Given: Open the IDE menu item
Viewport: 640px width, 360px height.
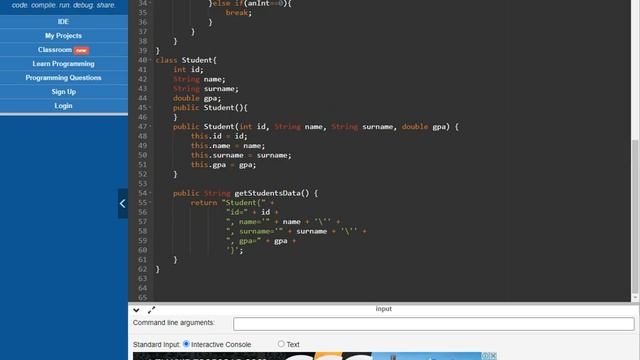Looking at the screenshot, I should [63, 22].
